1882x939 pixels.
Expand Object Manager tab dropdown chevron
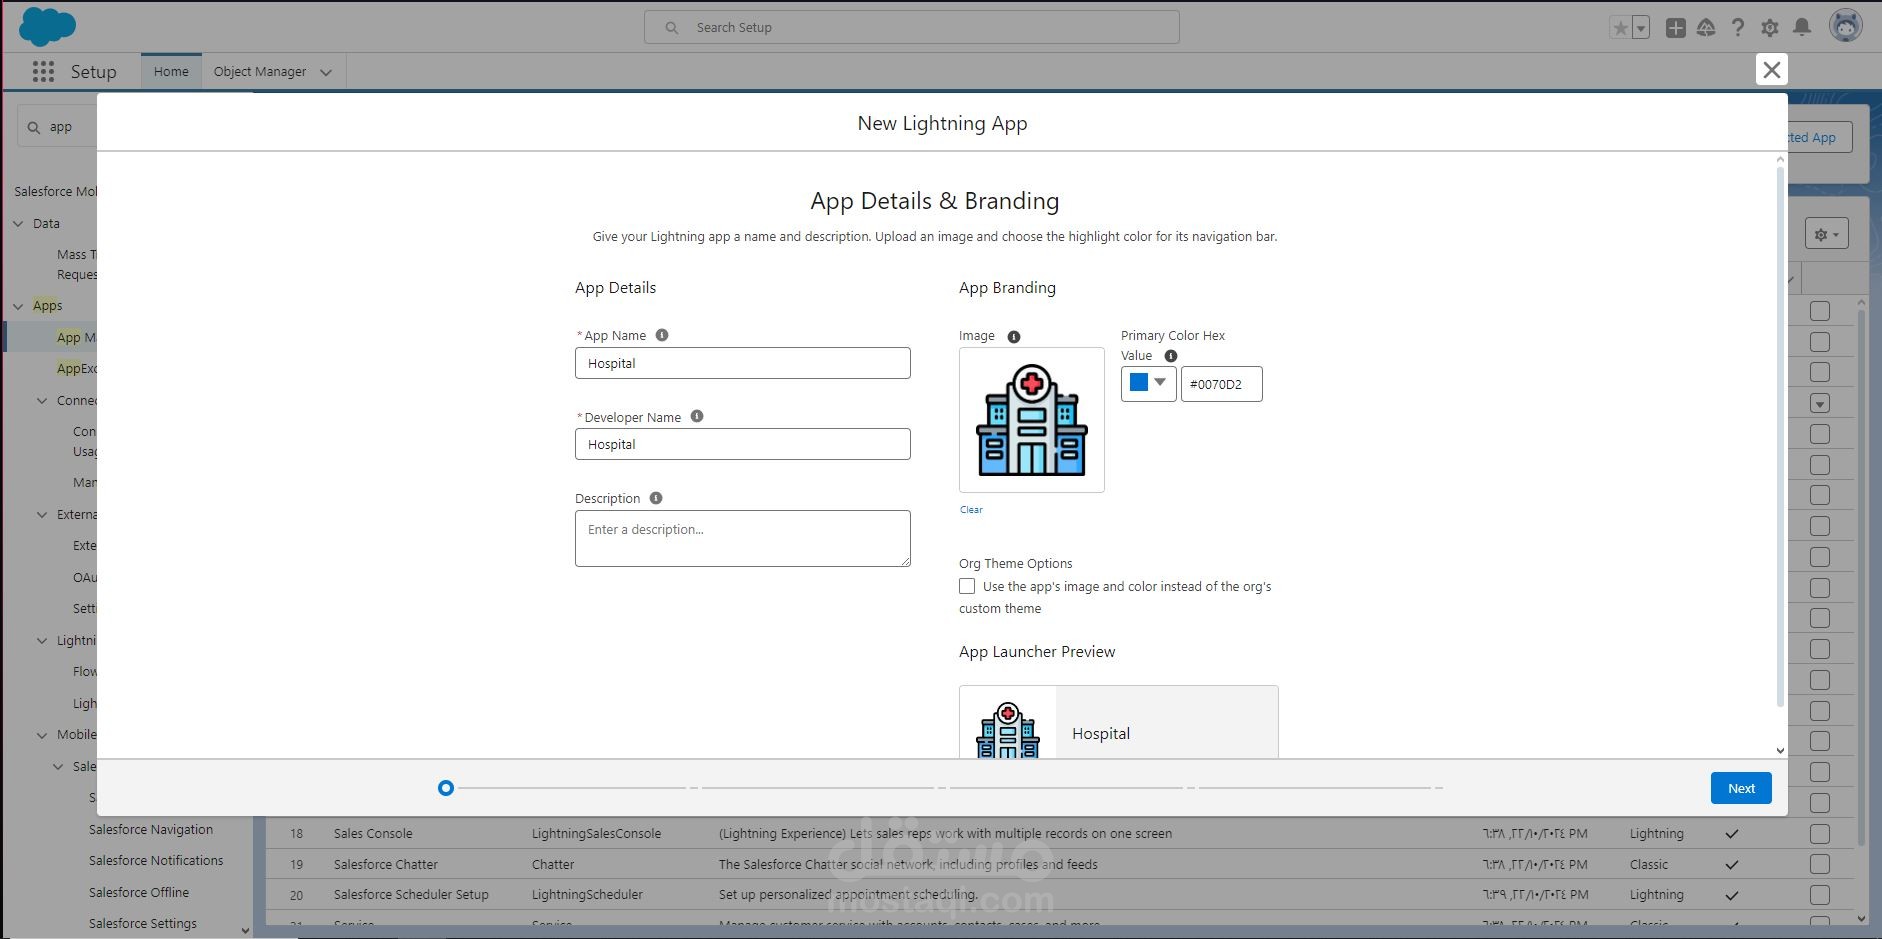pyautogui.click(x=326, y=72)
